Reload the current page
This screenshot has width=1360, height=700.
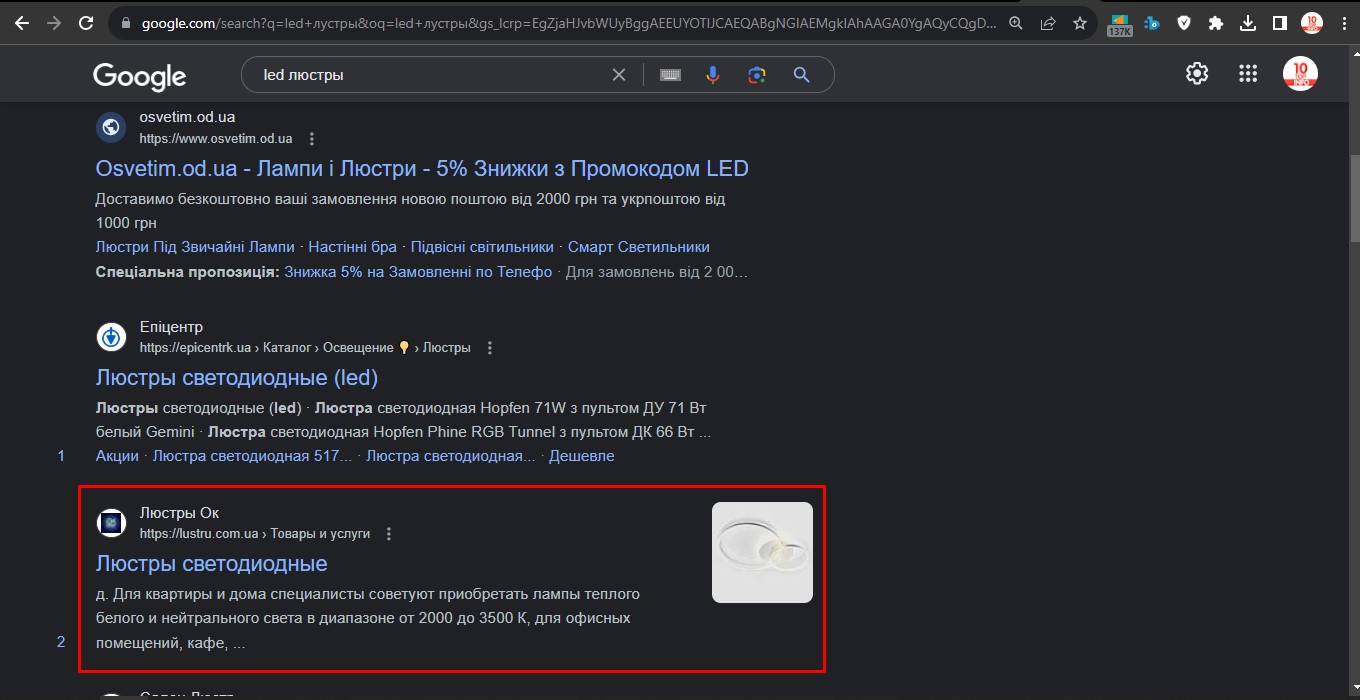pyautogui.click(x=86, y=23)
